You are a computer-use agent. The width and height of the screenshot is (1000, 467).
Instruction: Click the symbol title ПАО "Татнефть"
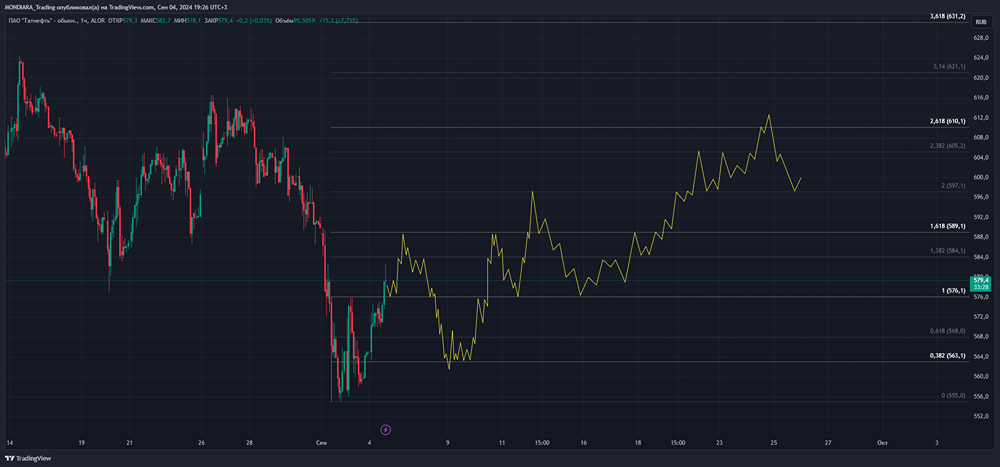pos(33,21)
